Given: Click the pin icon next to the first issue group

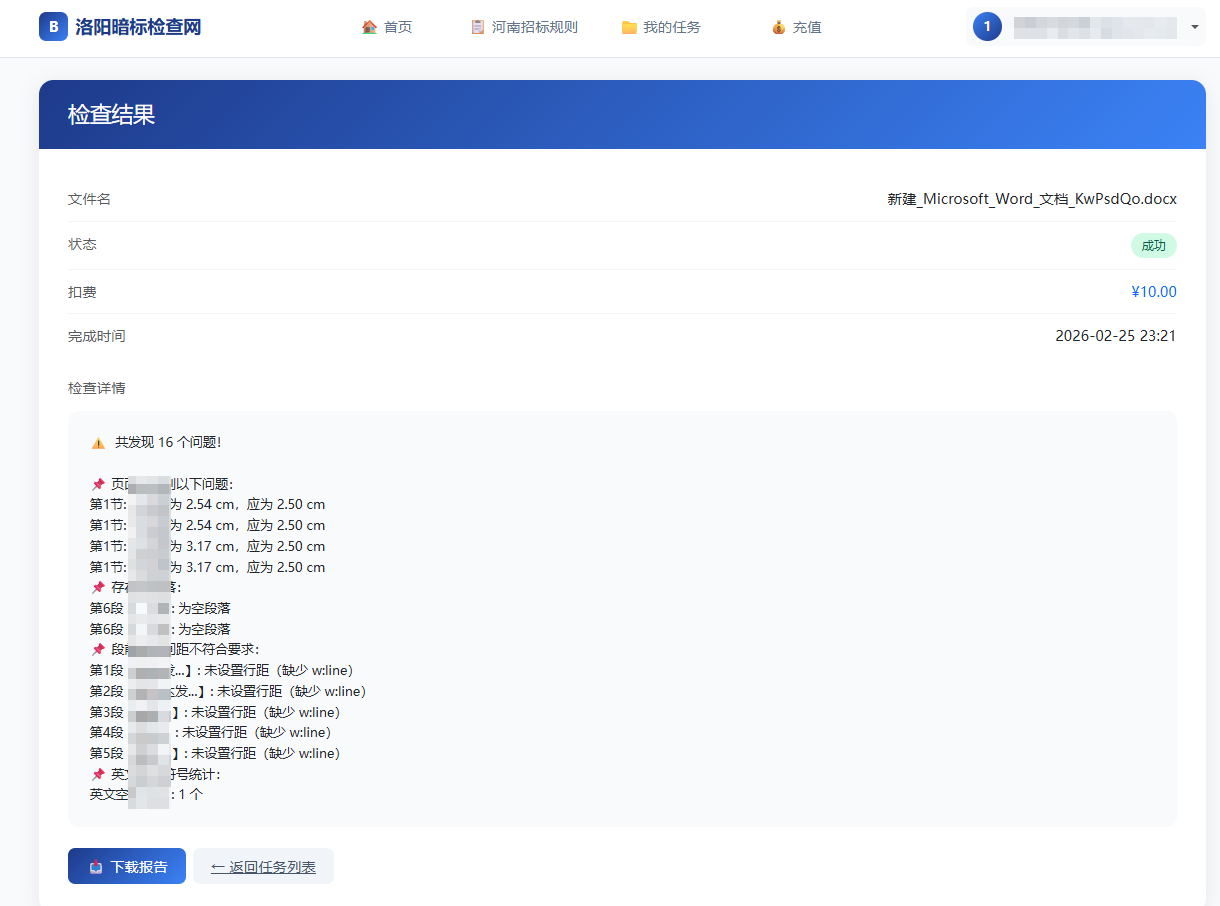Looking at the screenshot, I should tap(97, 483).
